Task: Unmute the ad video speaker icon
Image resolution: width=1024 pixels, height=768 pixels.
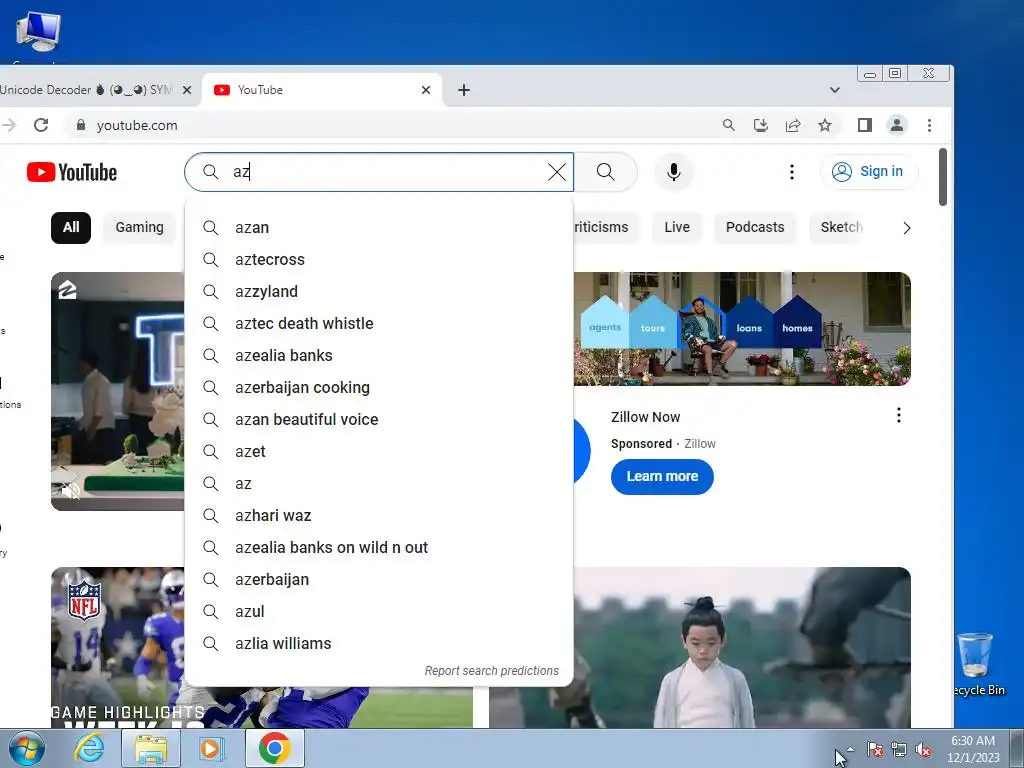Action: (71, 490)
